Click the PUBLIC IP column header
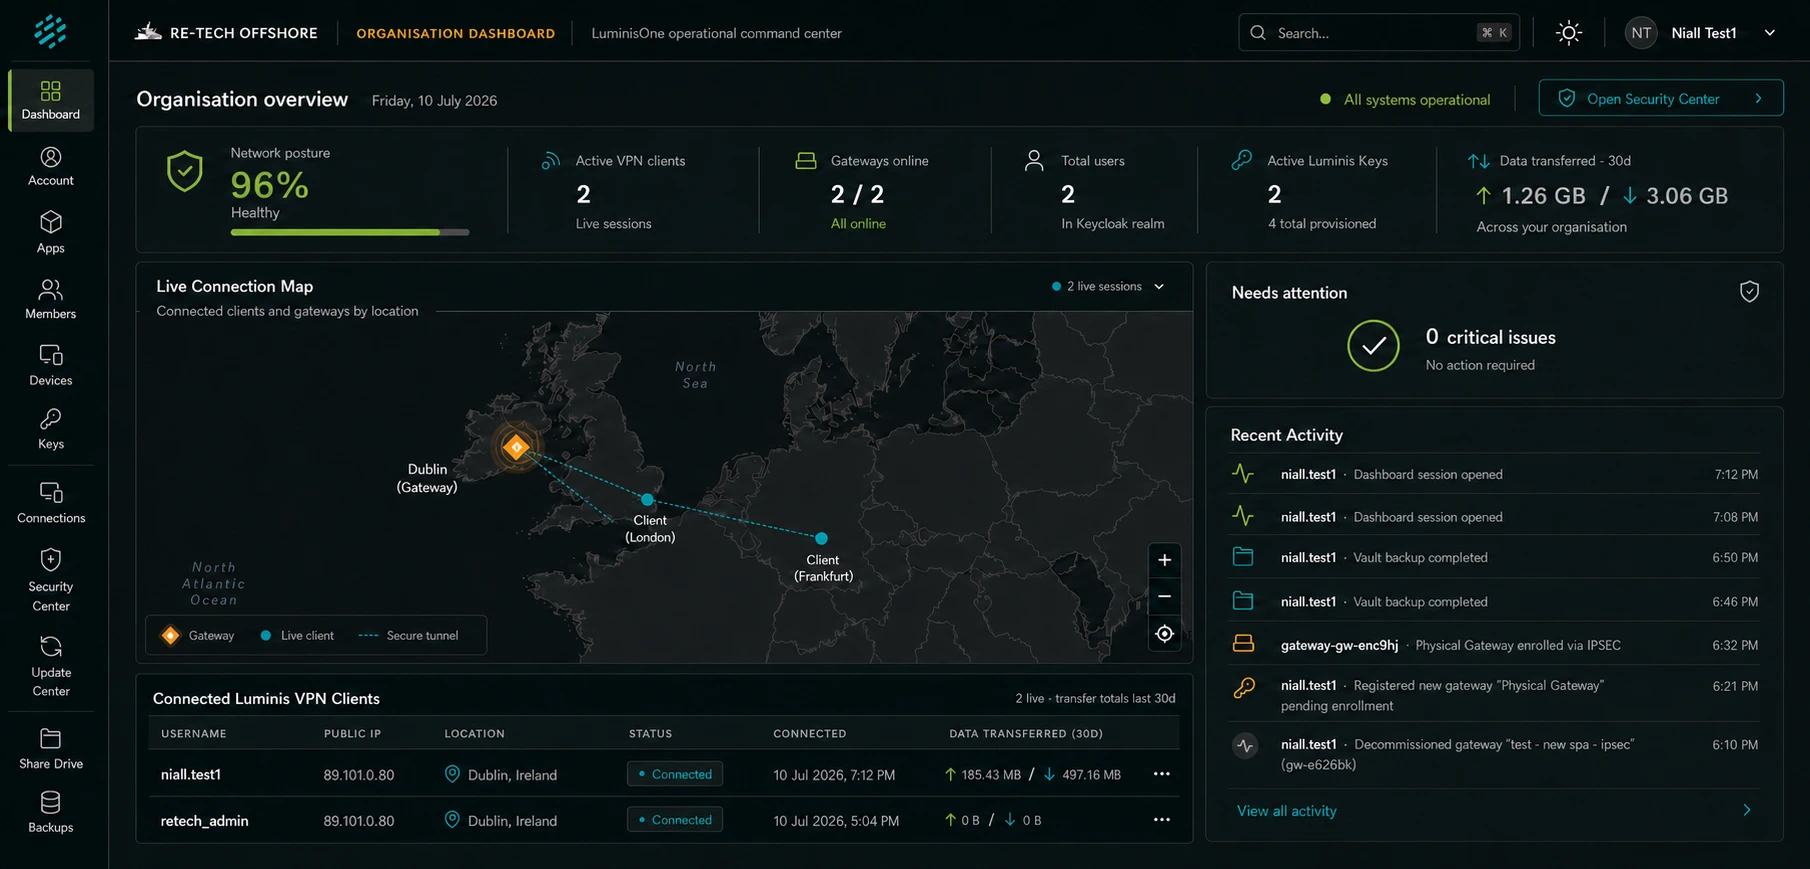The width and height of the screenshot is (1810, 869). 352,734
